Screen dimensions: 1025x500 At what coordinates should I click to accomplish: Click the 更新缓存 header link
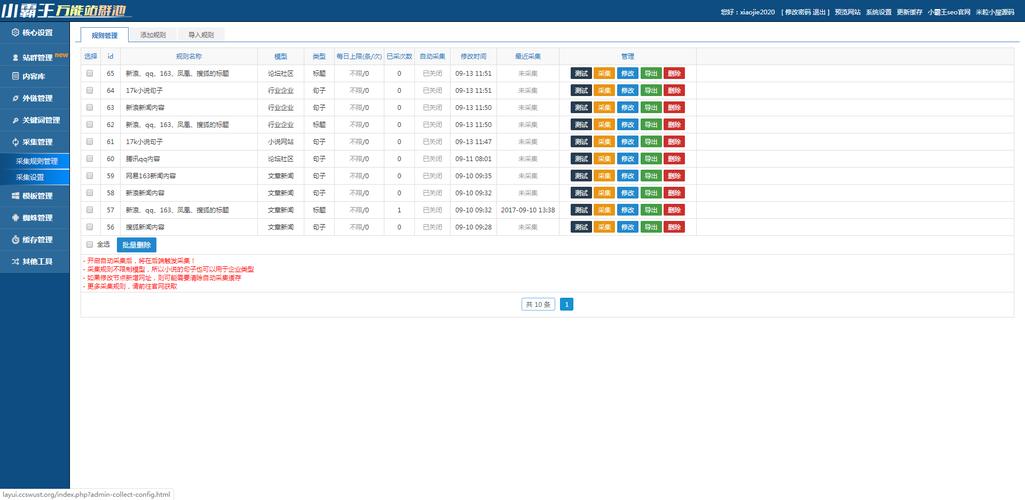pyautogui.click(x=909, y=12)
